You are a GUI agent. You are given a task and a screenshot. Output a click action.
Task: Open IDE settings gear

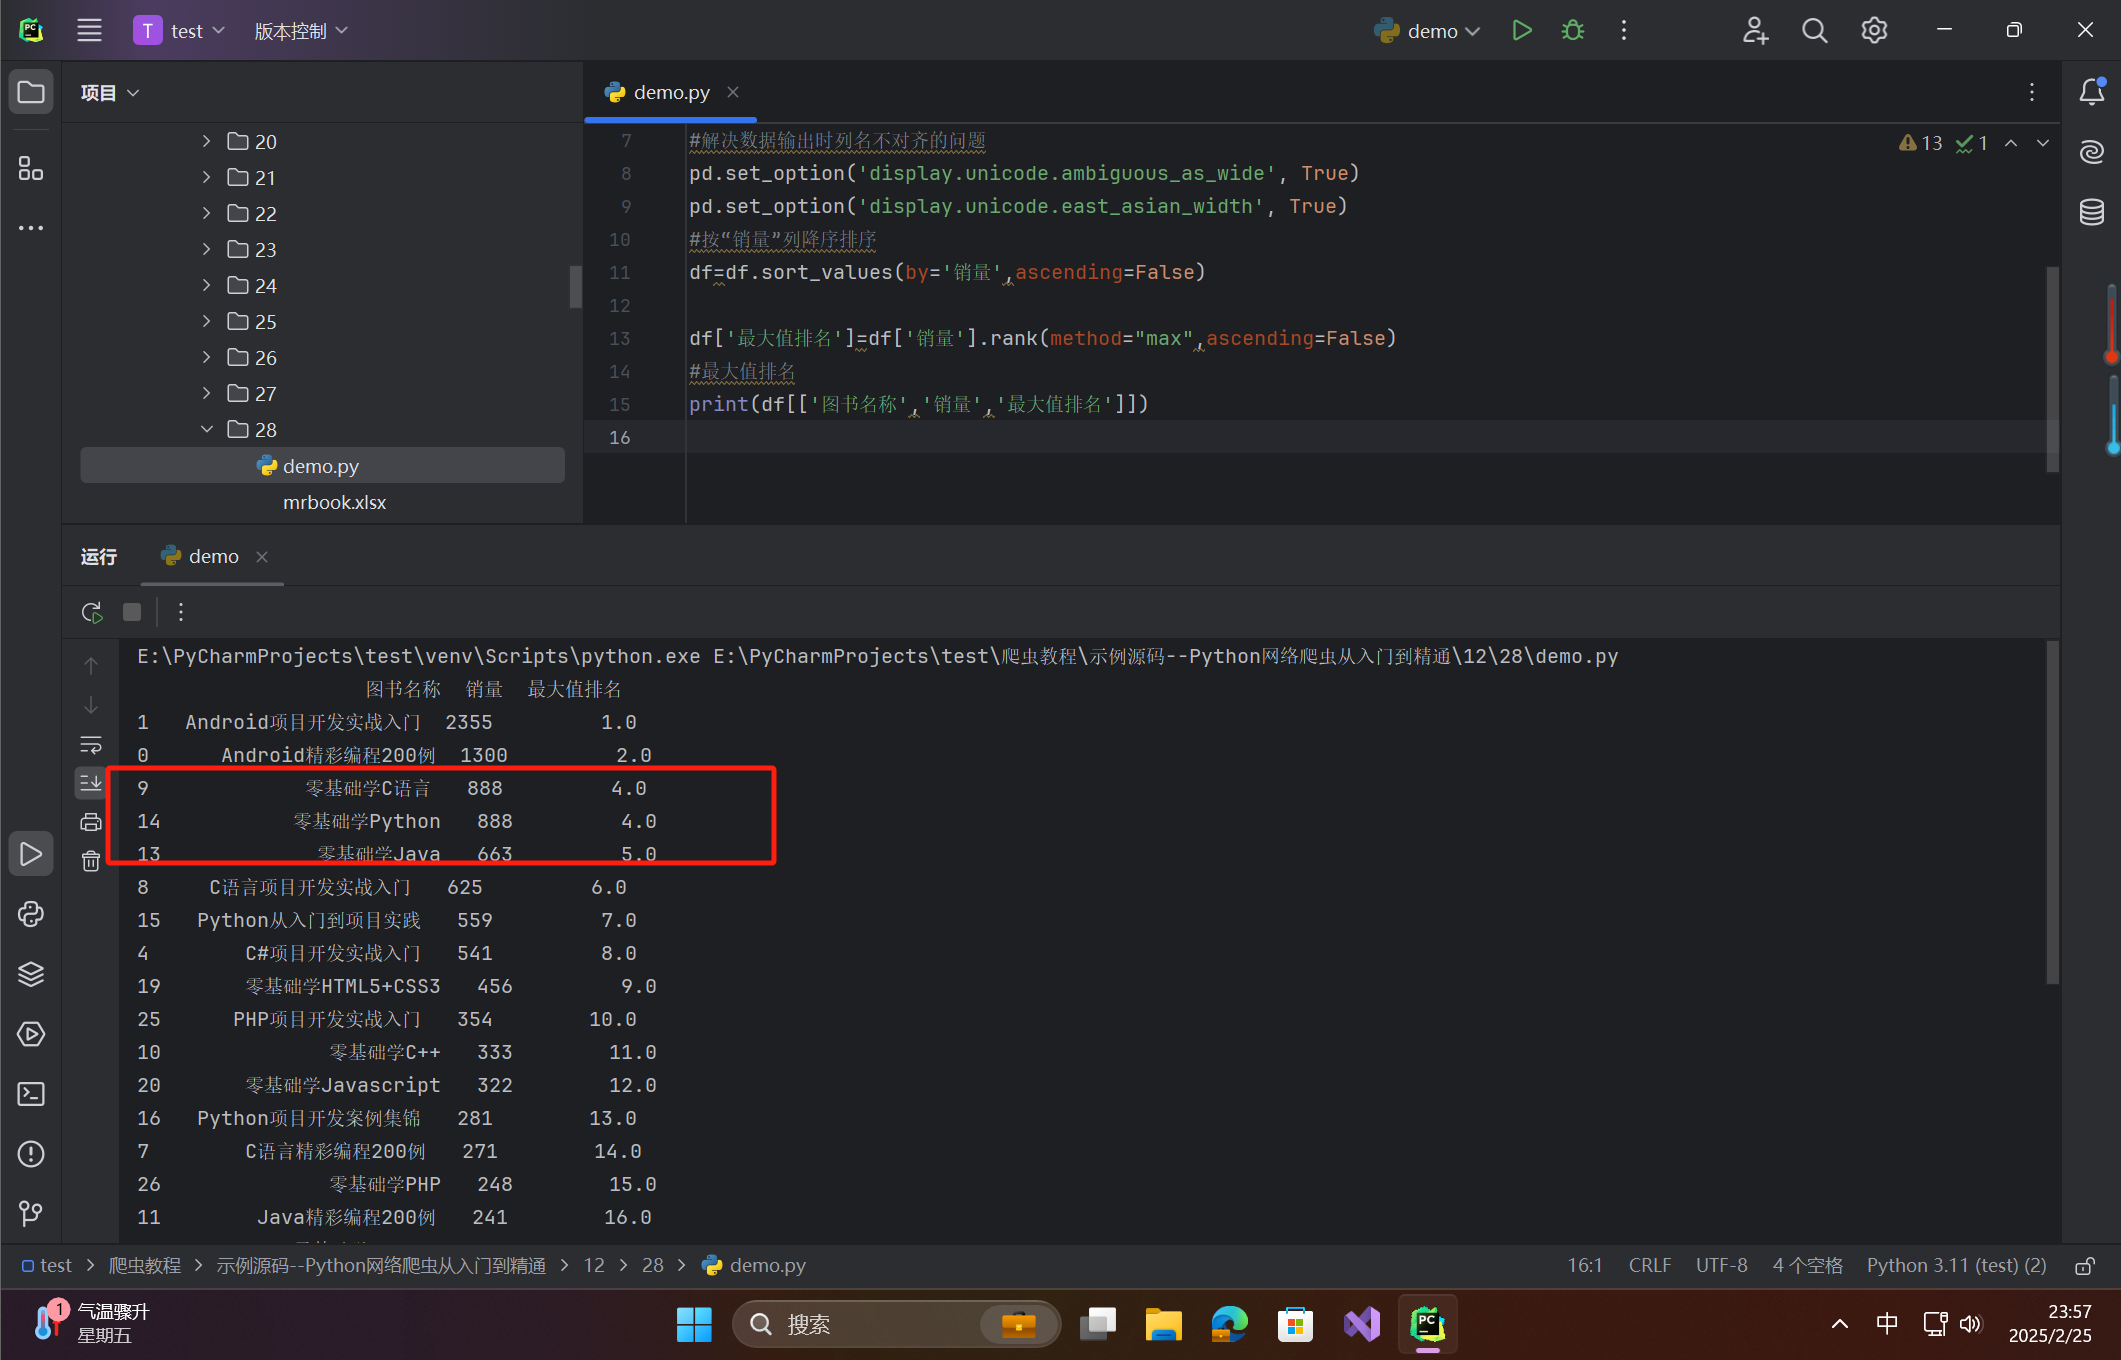(x=1875, y=30)
